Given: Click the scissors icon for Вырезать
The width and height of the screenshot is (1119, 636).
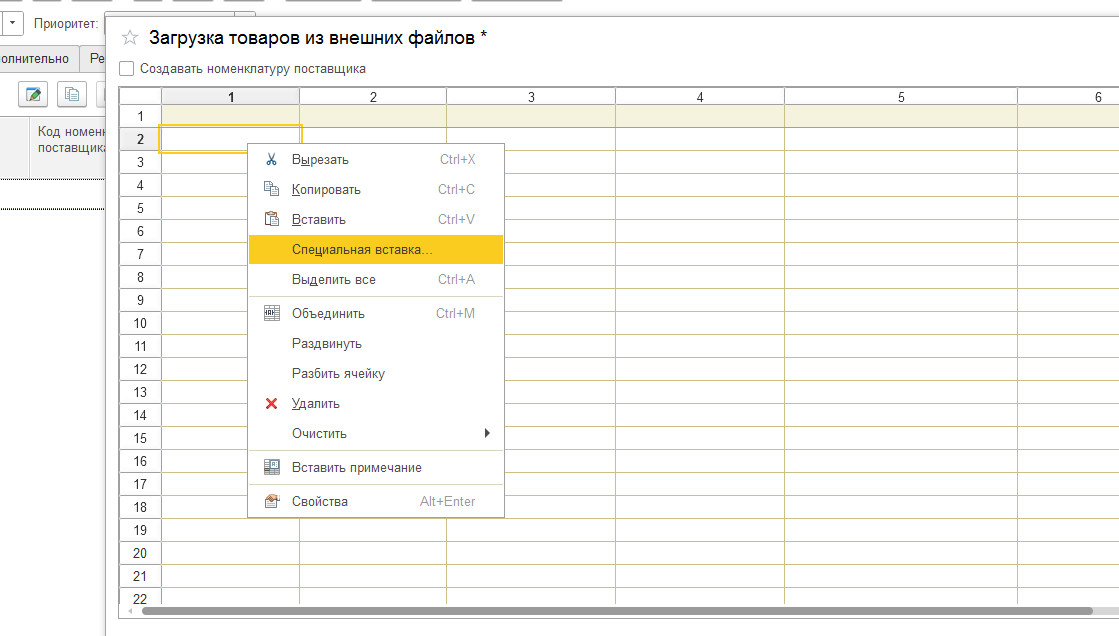Looking at the screenshot, I should click(x=271, y=159).
